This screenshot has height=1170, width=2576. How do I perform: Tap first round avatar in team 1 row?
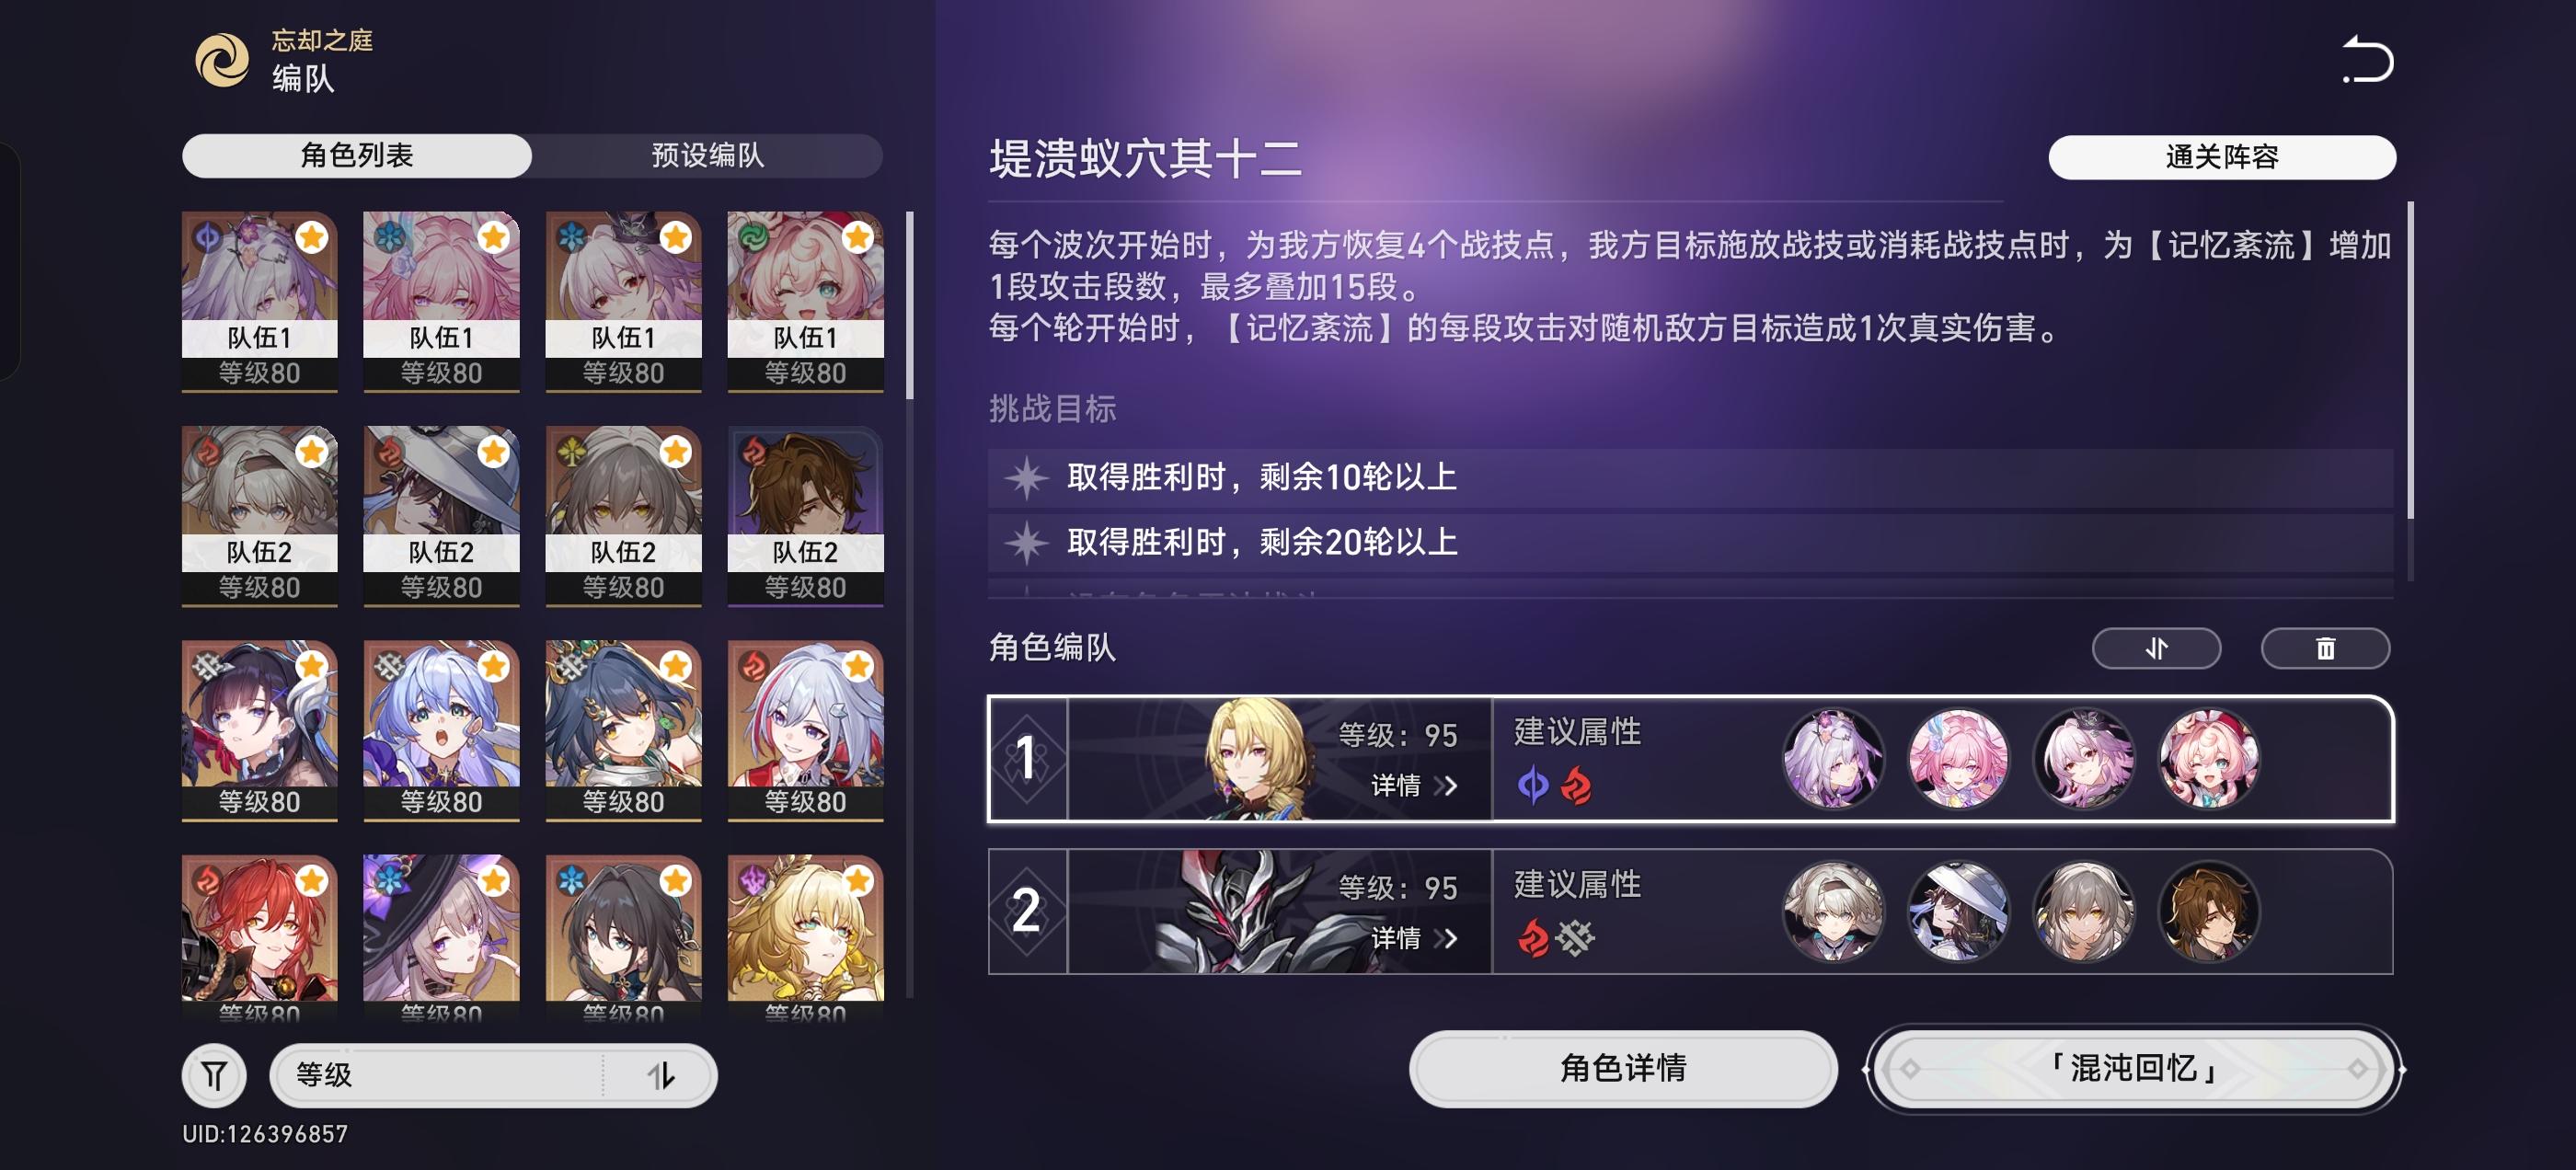pyautogui.click(x=1833, y=758)
